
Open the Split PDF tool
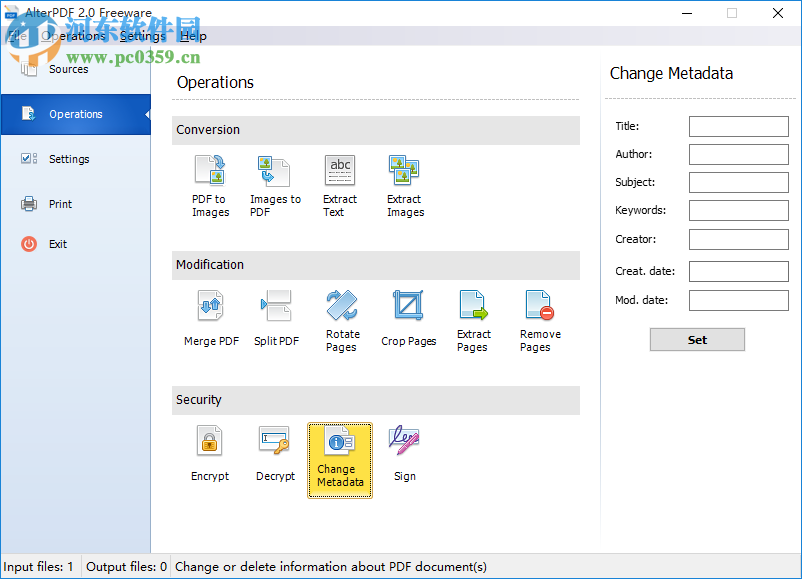[x=275, y=320]
